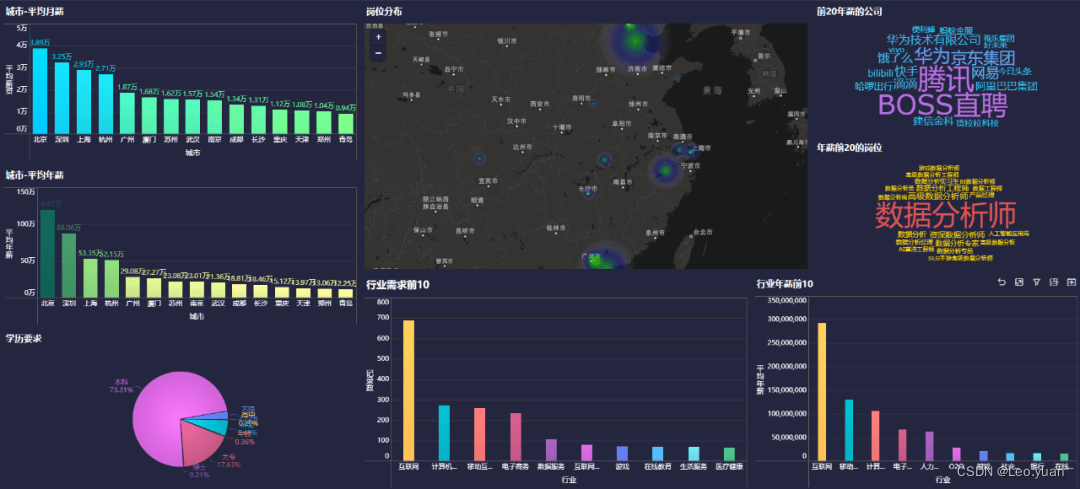Click the 3.89万 label above 北京 bar
Image resolution: width=1080 pixels, height=489 pixels.
pyautogui.click(x=40, y=43)
